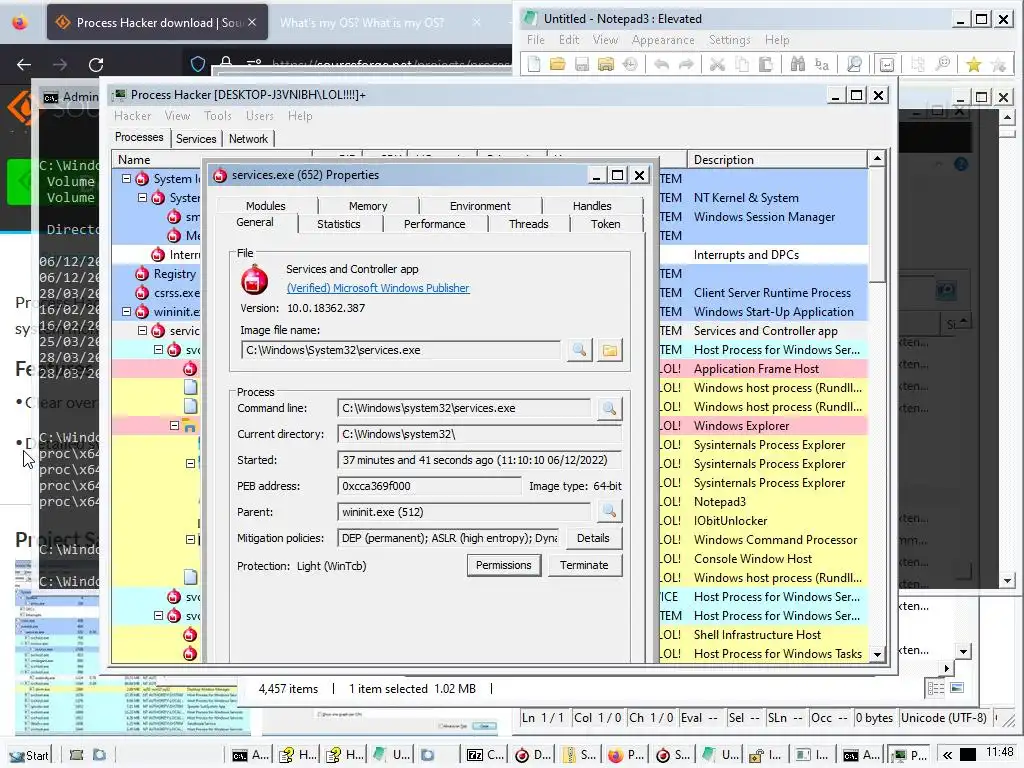This screenshot has width=1024, height=768.
Task: Click the Add to Favorites star-plus icon
Action: 998,64
